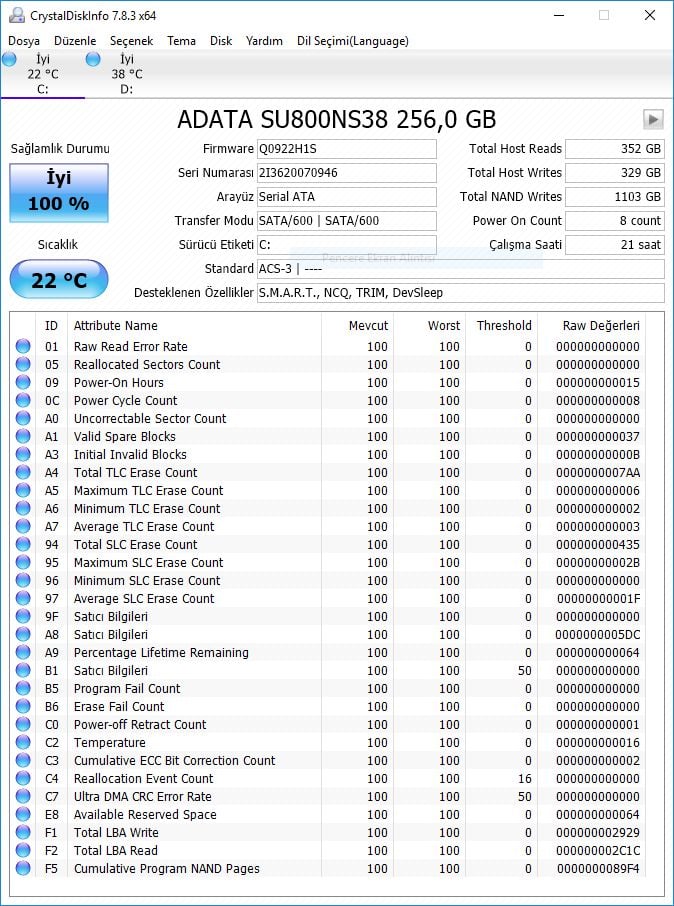Click the Worst column header
The height and width of the screenshot is (906, 674).
coord(430,326)
